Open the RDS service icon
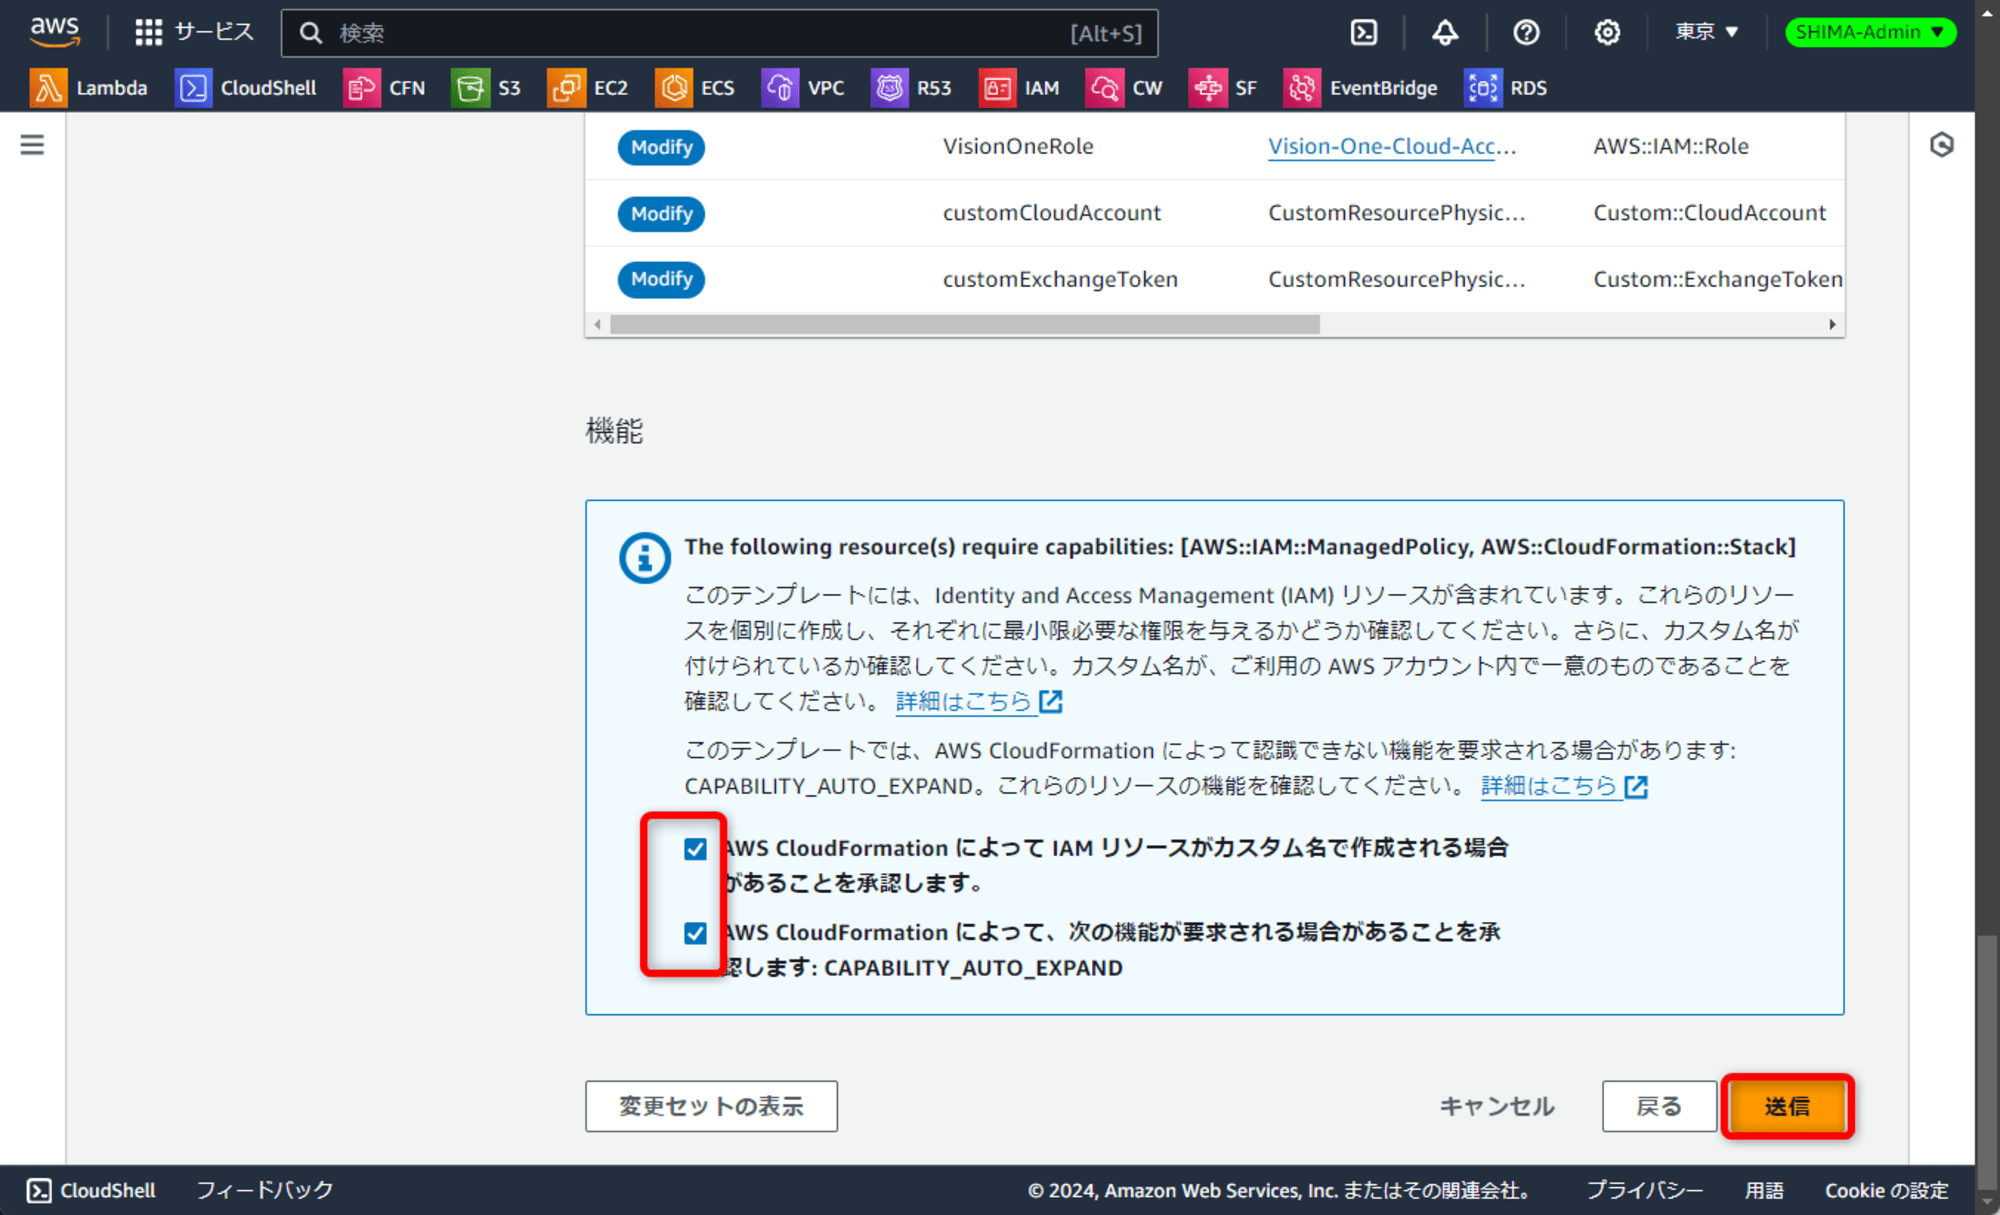 [x=1483, y=88]
